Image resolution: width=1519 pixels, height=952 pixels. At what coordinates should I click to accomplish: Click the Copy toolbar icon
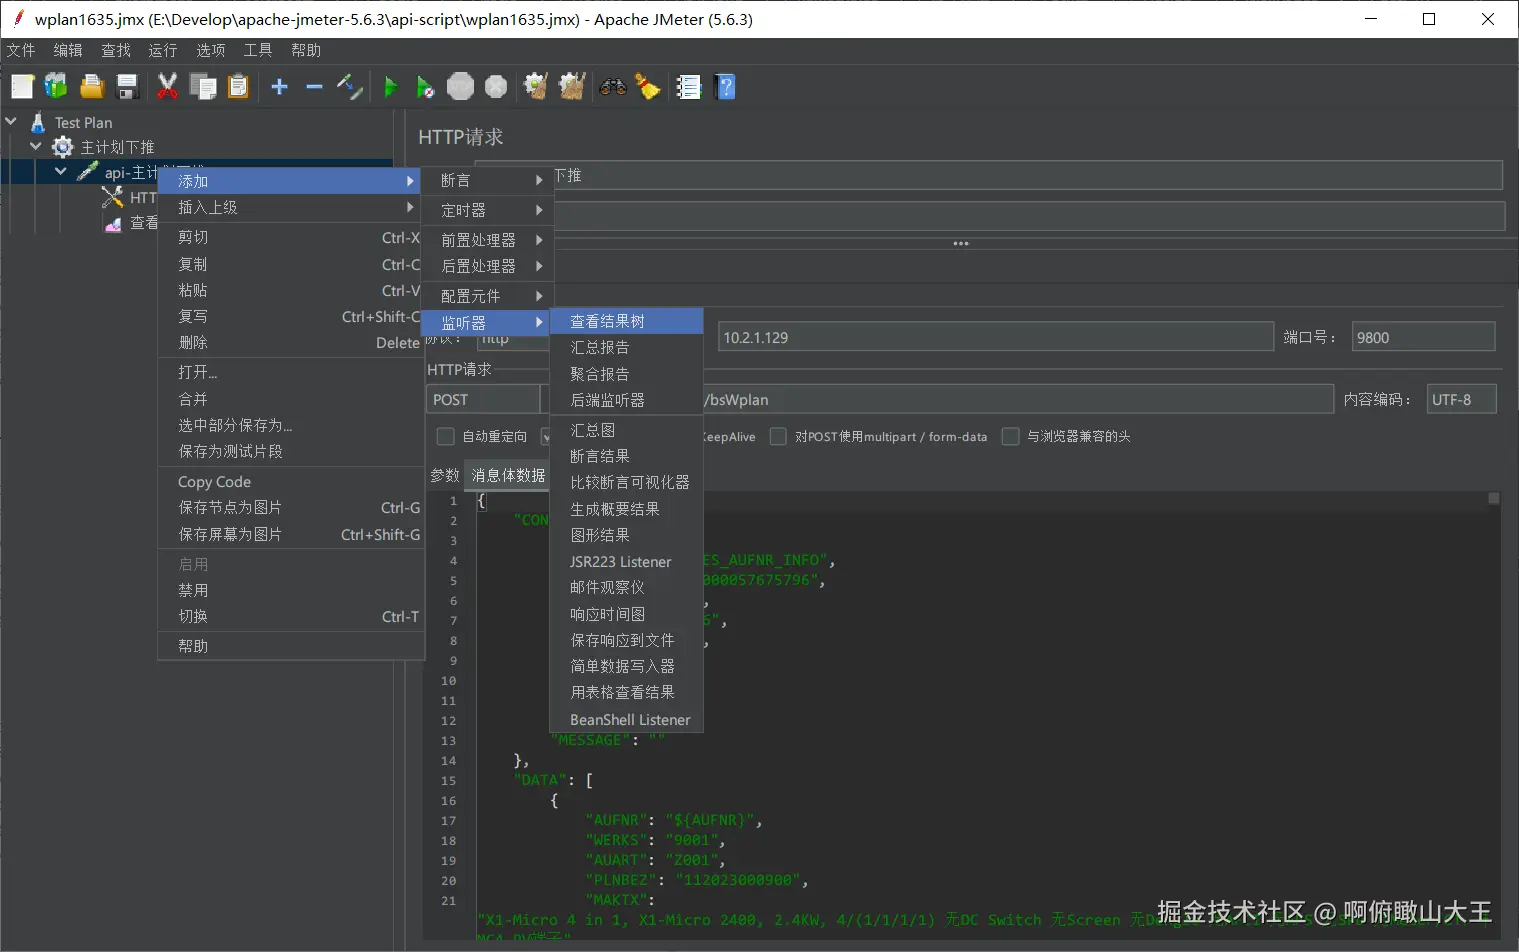click(203, 87)
